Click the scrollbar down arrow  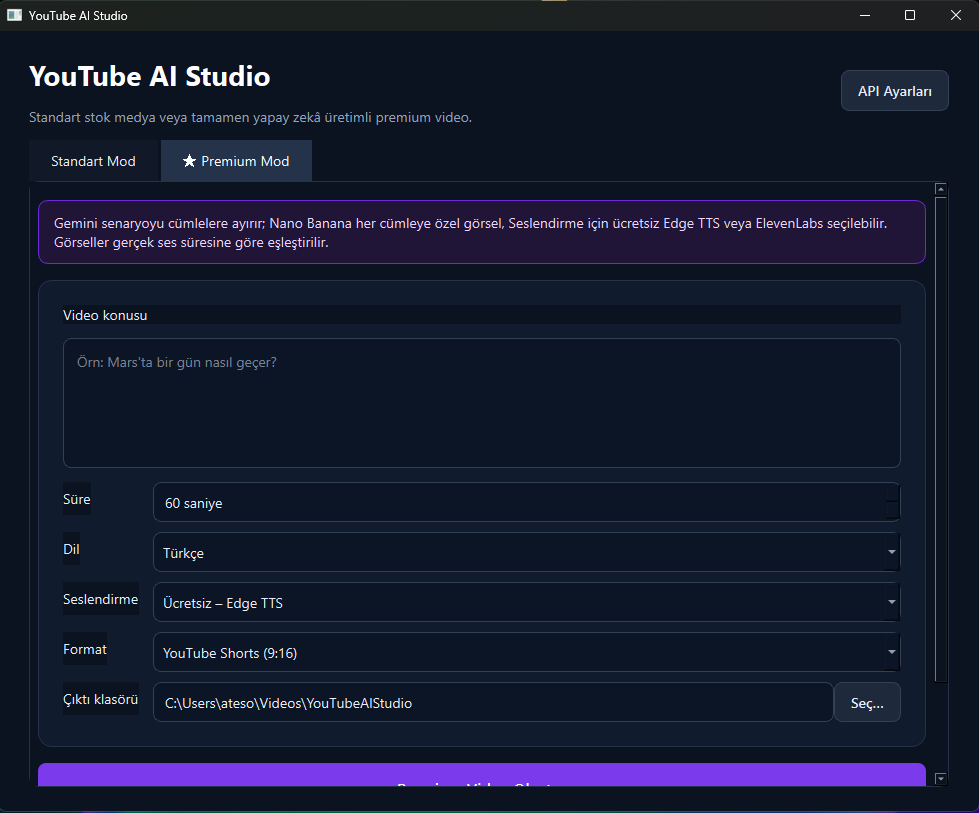coord(941,779)
